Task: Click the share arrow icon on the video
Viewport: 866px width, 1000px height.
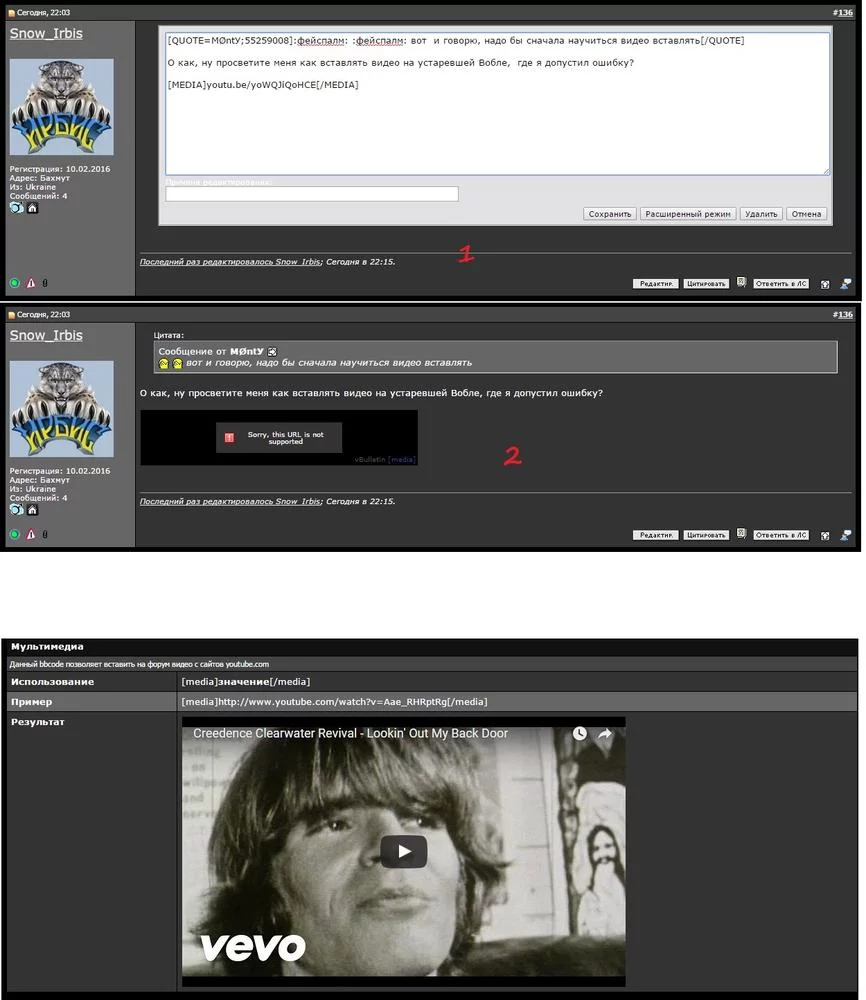Action: 605,733
